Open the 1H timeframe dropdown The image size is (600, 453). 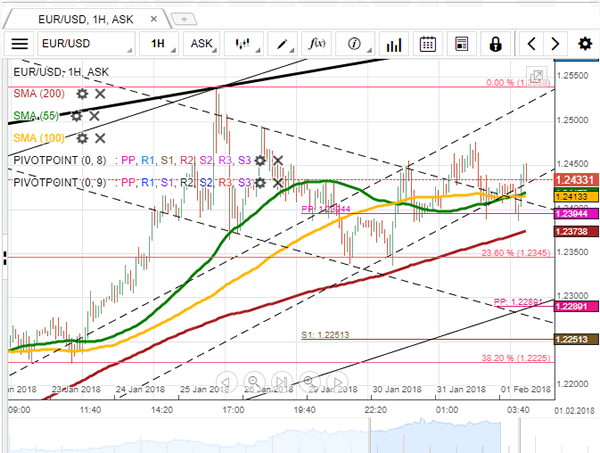(x=159, y=43)
